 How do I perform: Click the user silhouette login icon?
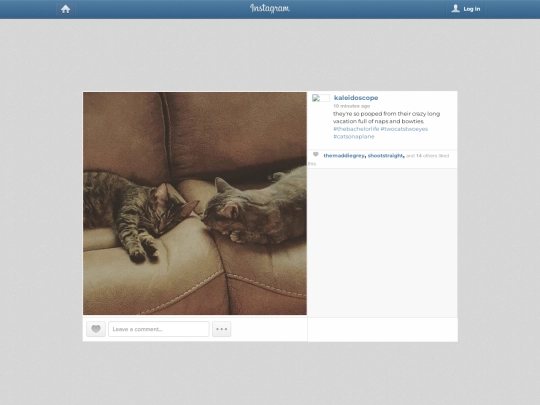click(x=455, y=9)
